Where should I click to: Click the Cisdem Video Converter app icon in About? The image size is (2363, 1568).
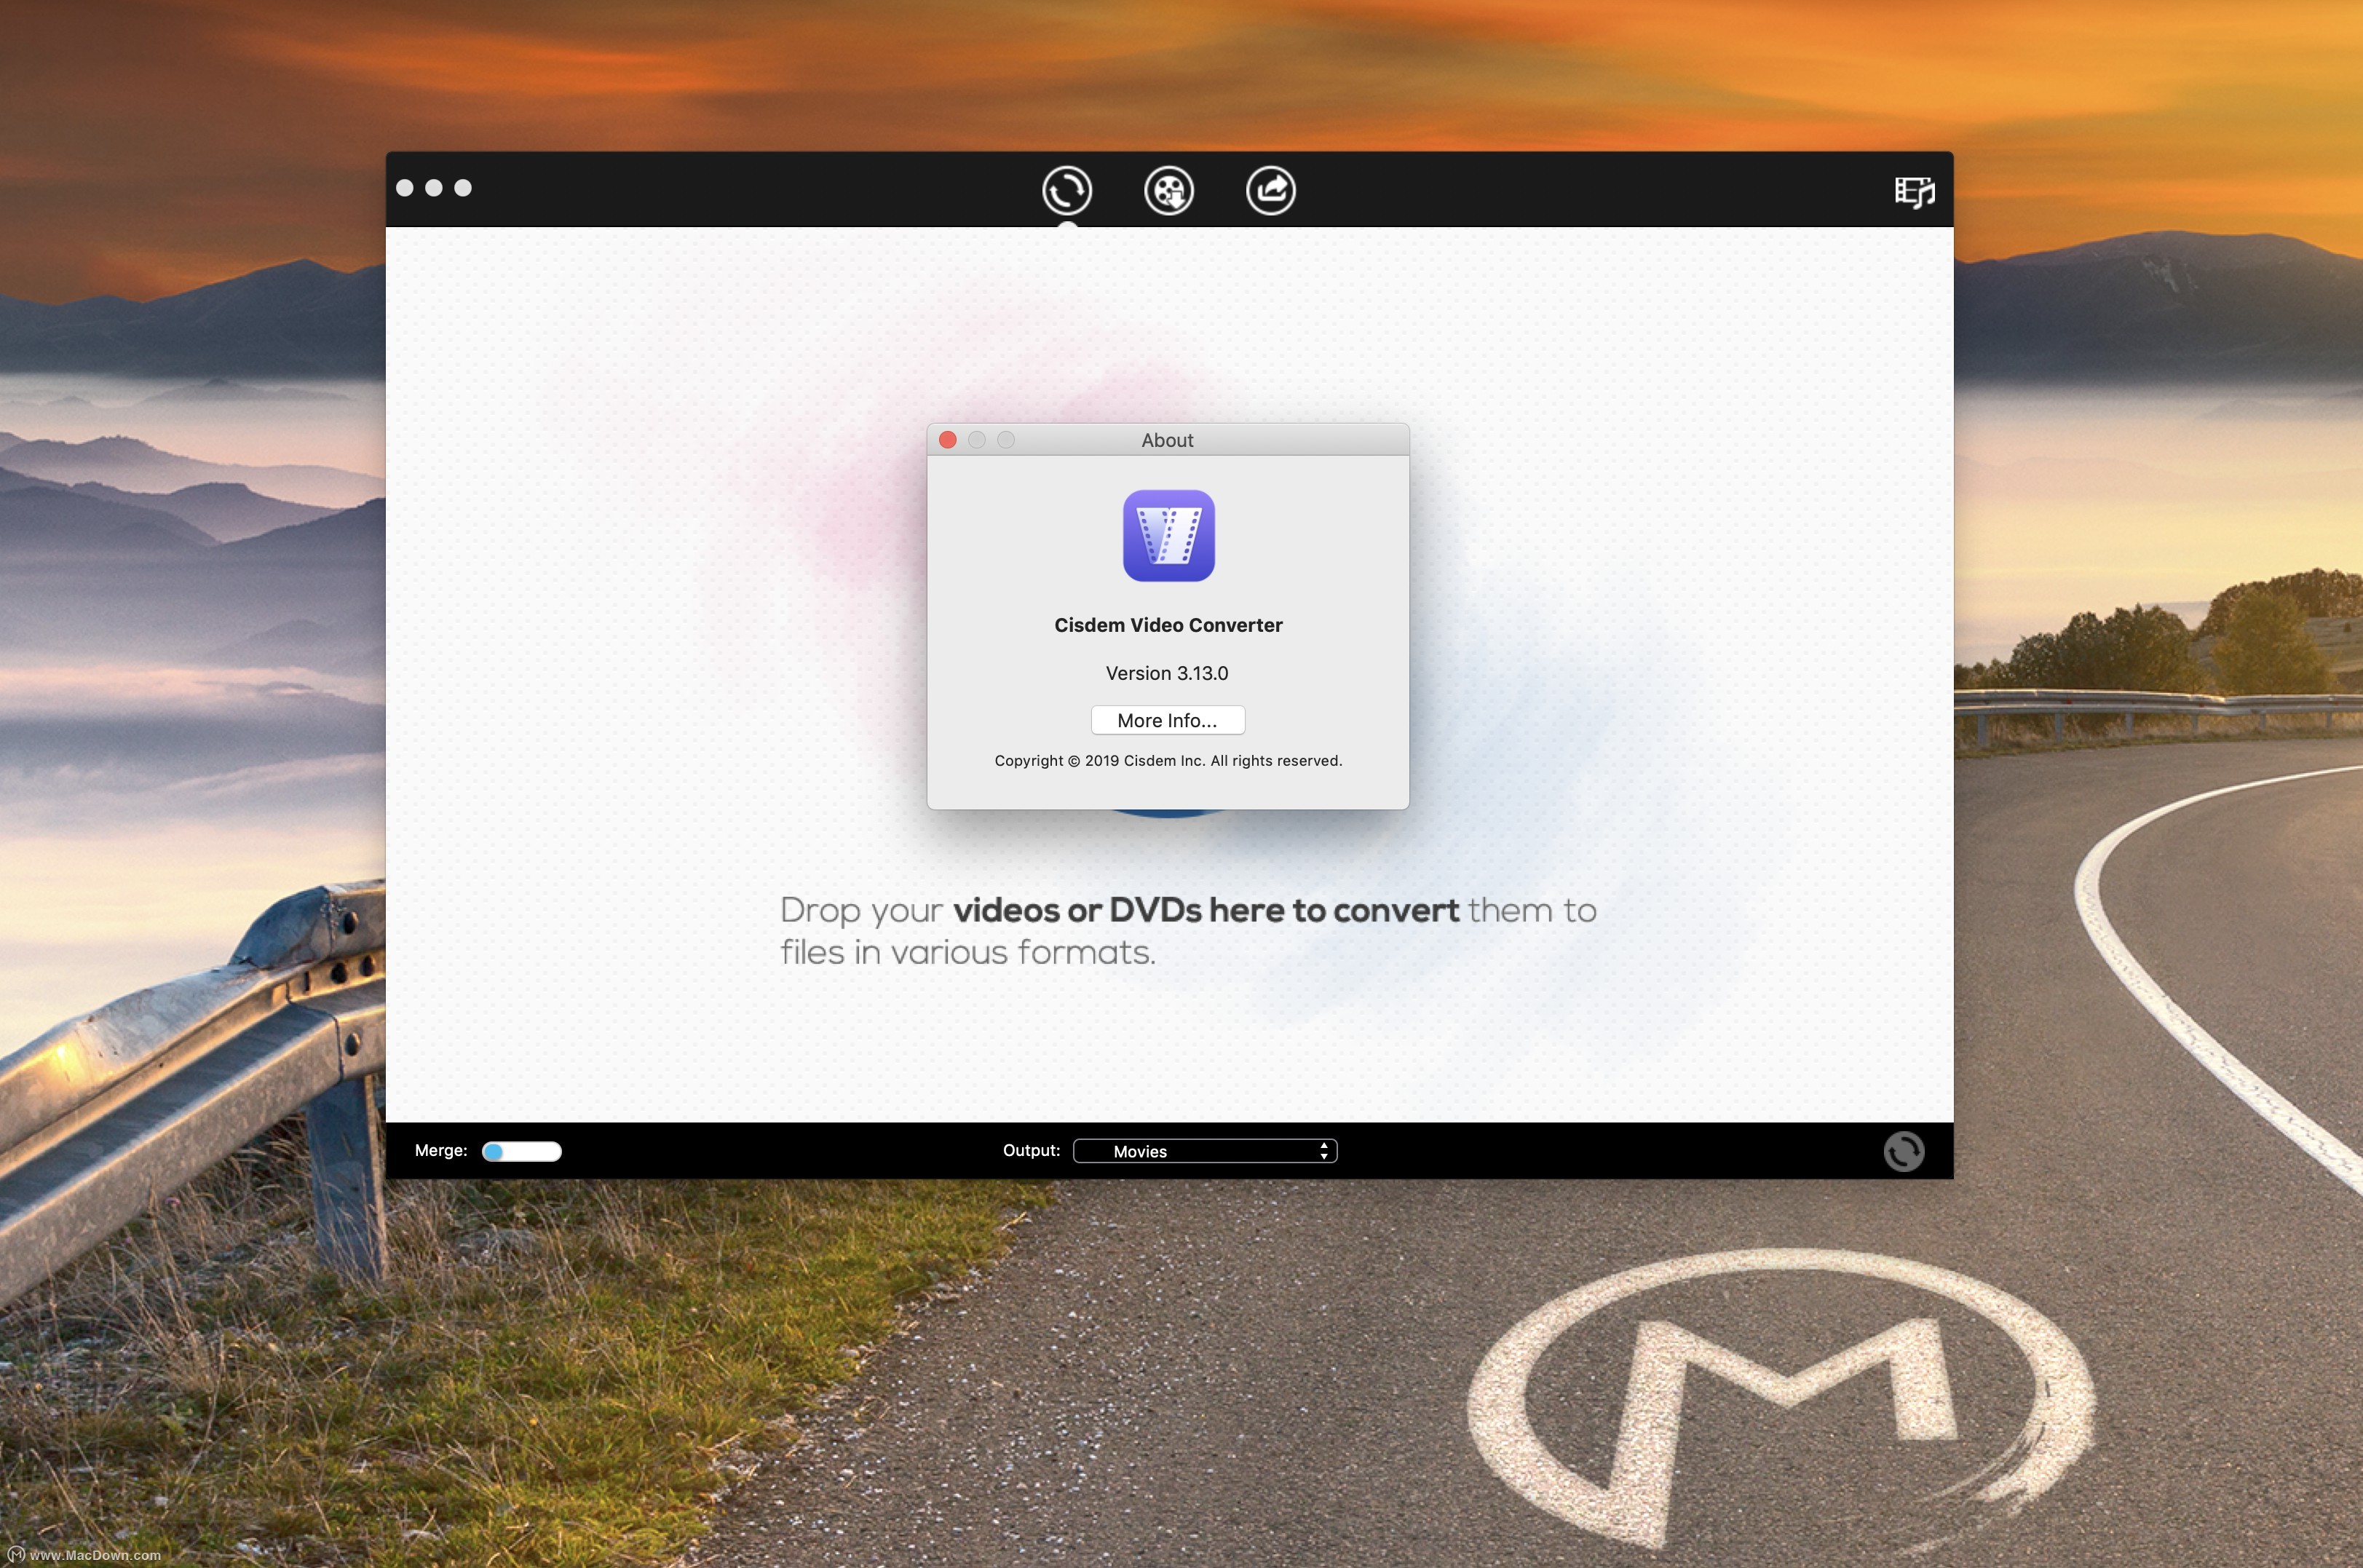1168,535
